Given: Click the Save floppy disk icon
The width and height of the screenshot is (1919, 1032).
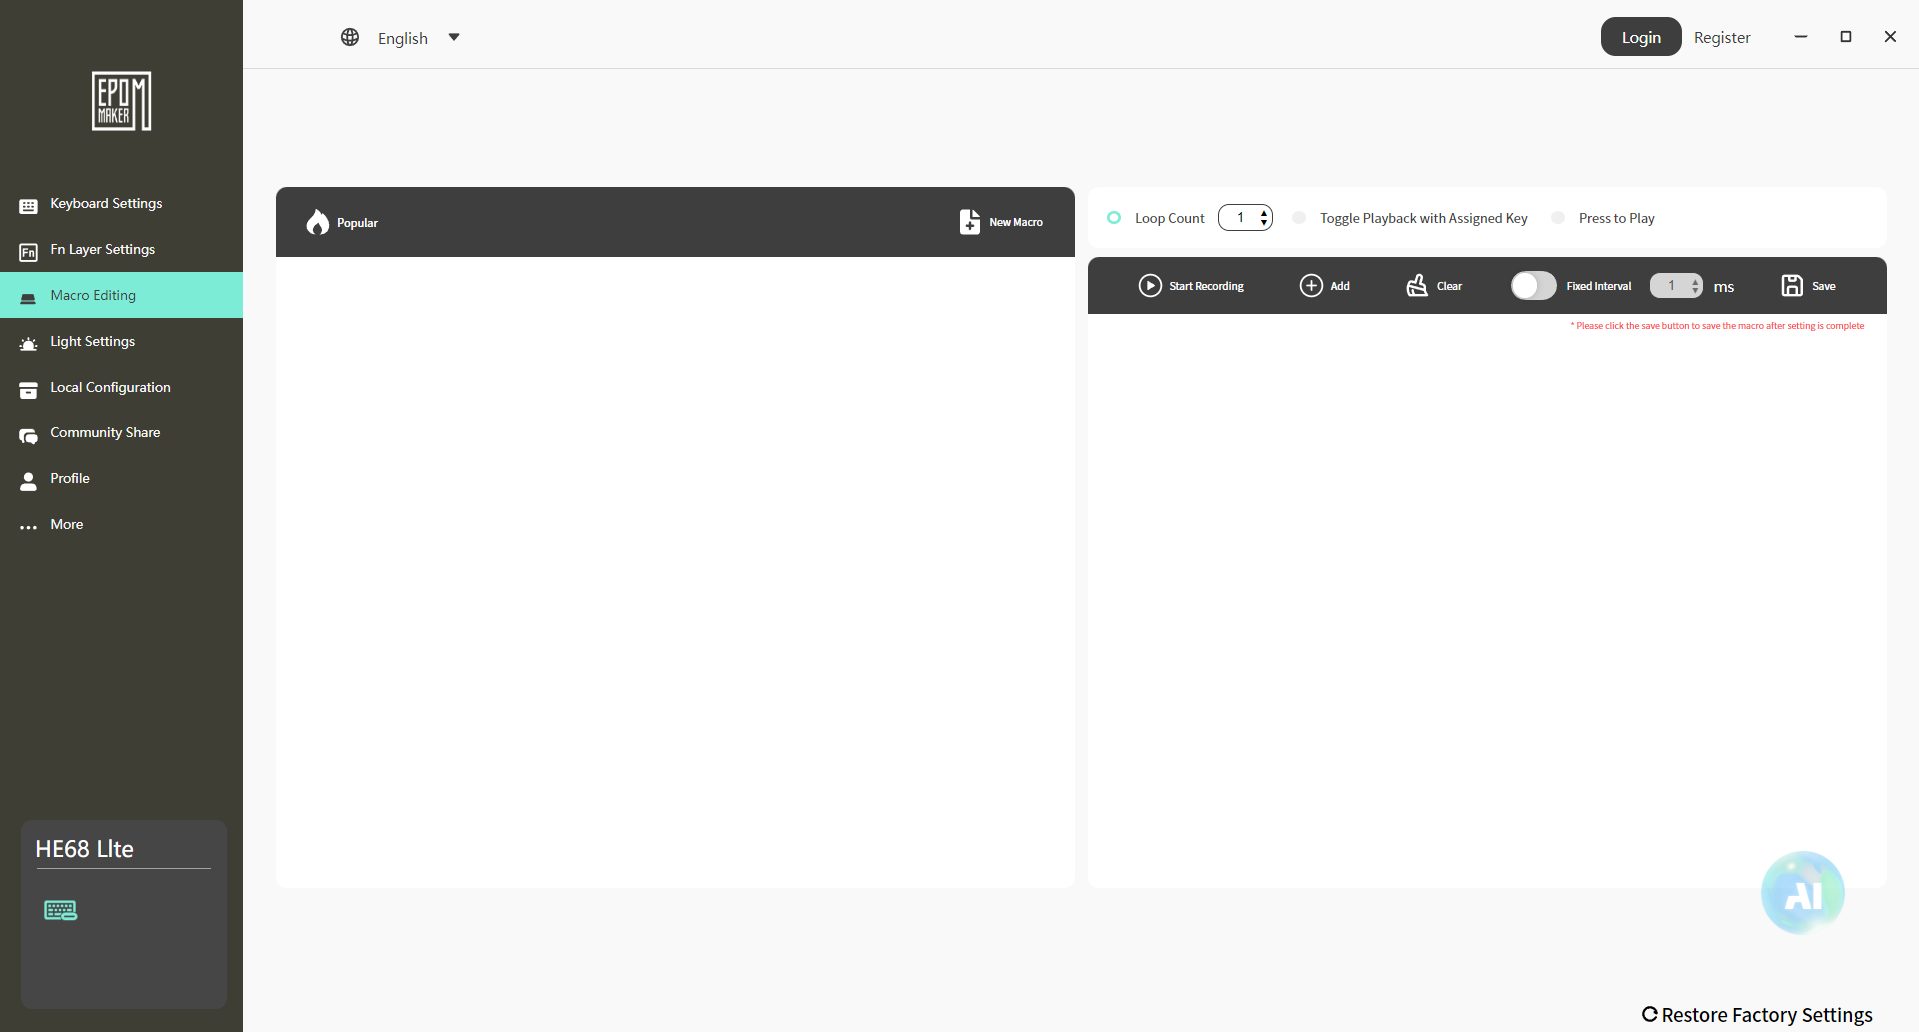Looking at the screenshot, I should pyautogui.click(x=1793, y=286).
